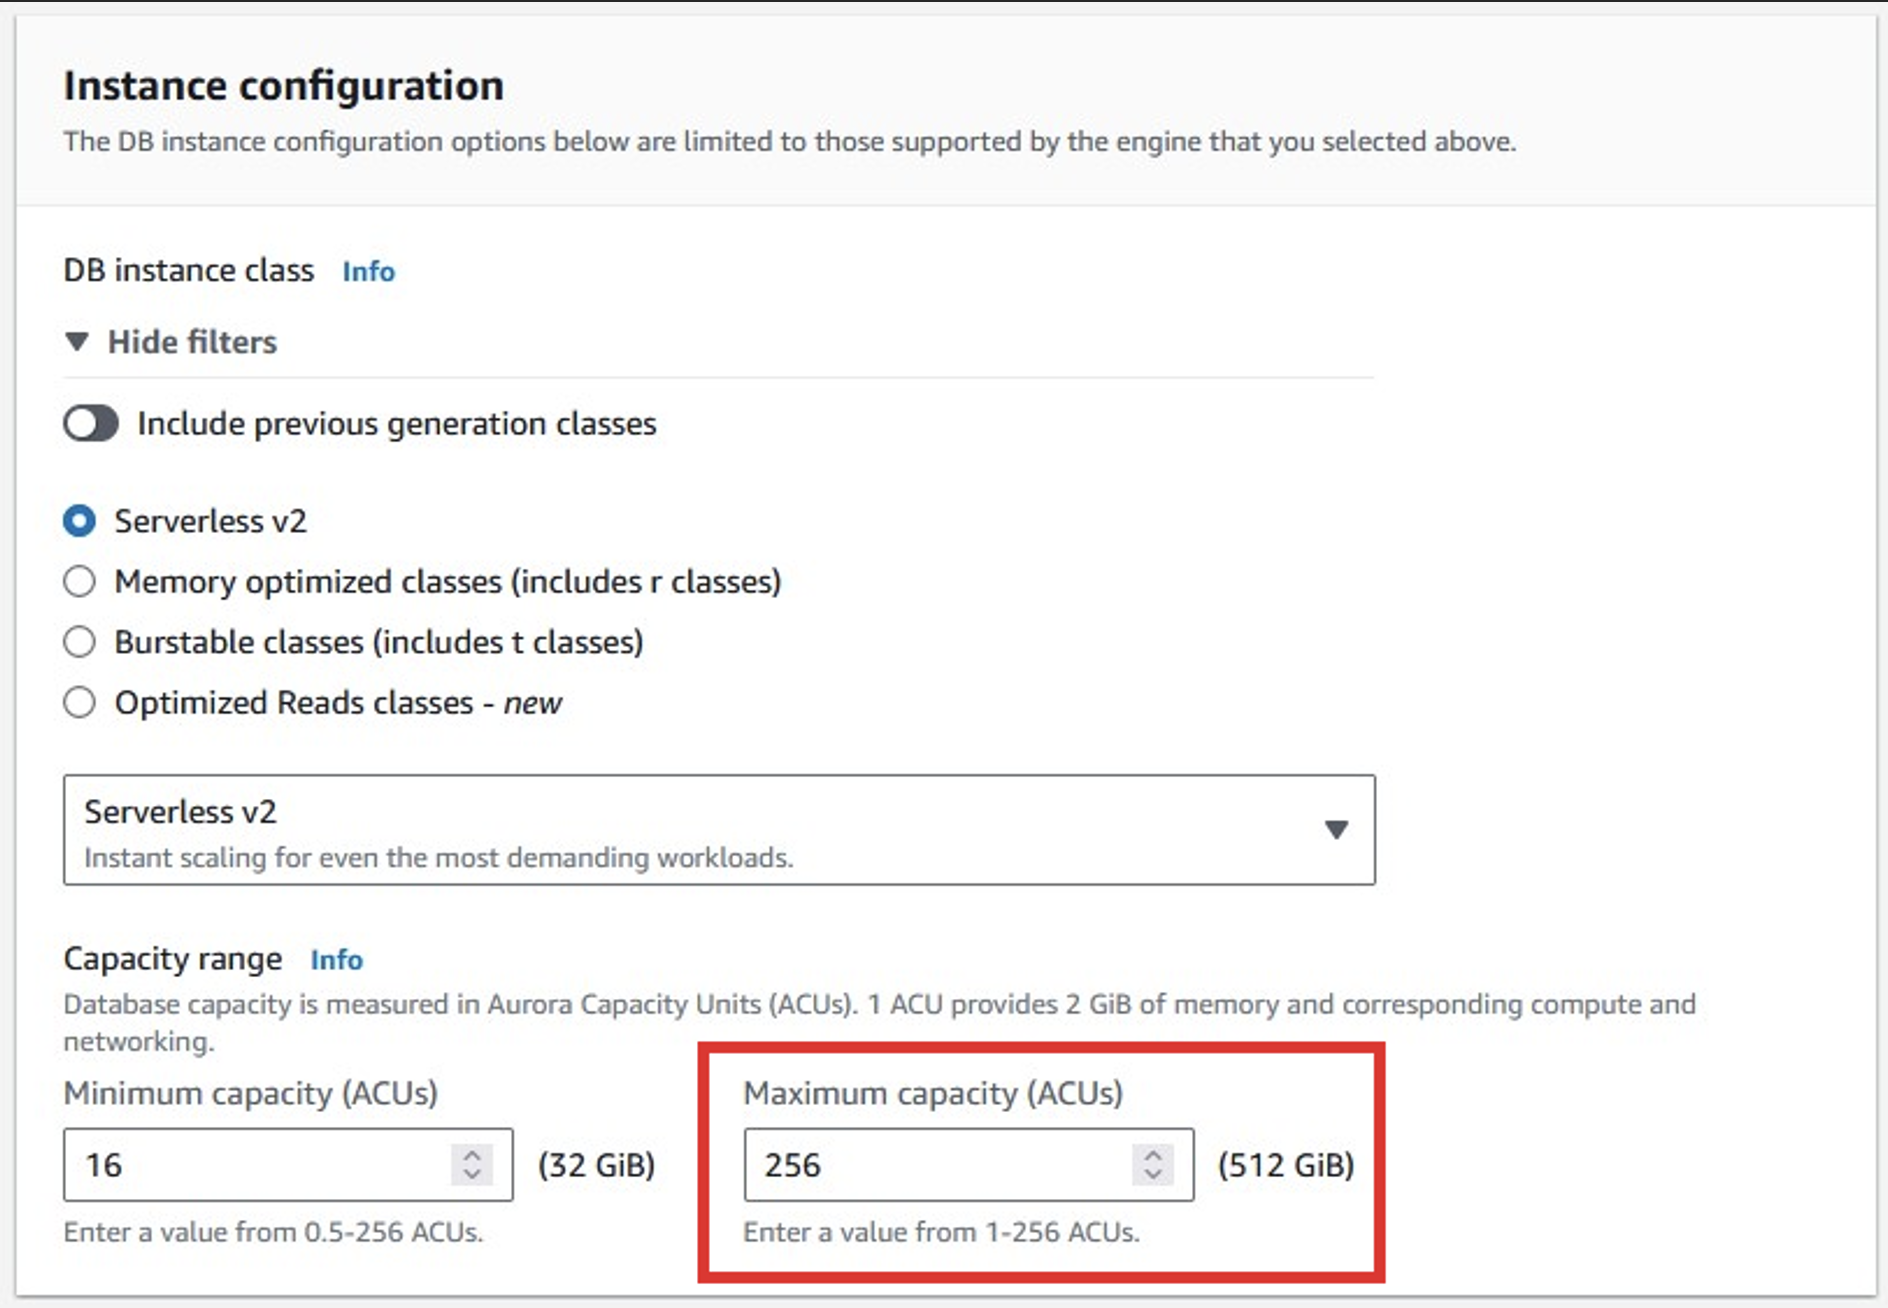Select Memory optimized classes radio button
This screenshot has width=1888, height=1308.
tap(80, 581)
